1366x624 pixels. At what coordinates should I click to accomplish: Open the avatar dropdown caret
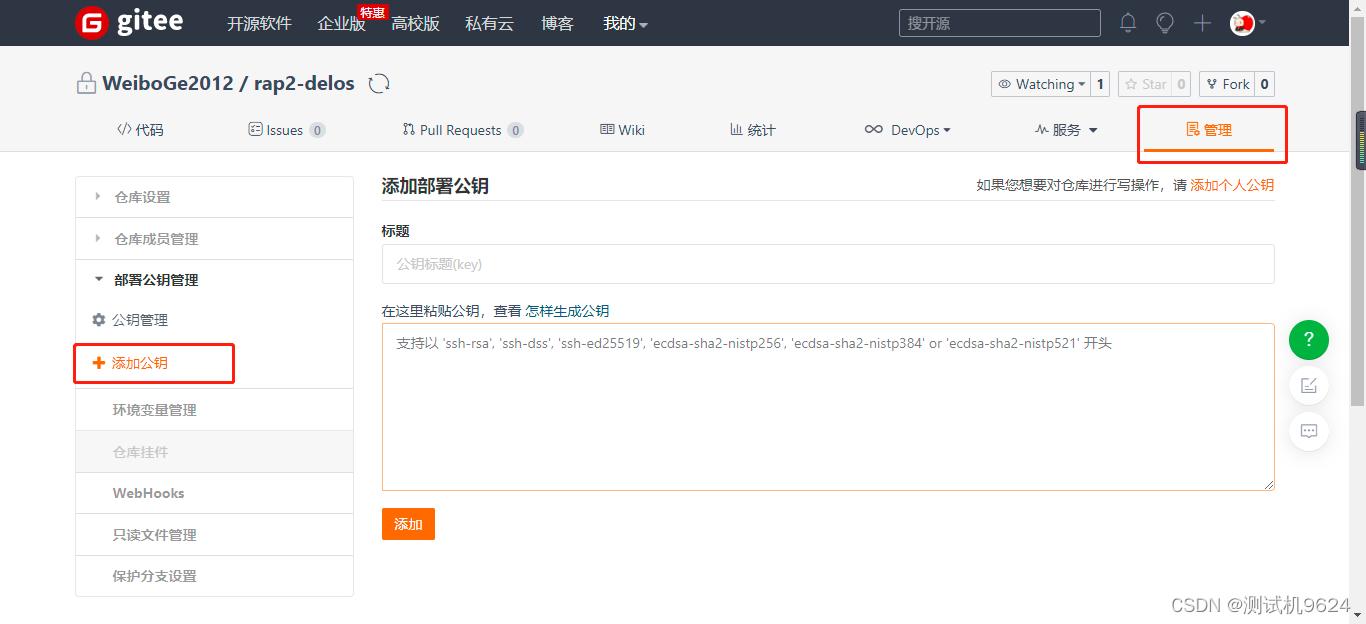1262,23
